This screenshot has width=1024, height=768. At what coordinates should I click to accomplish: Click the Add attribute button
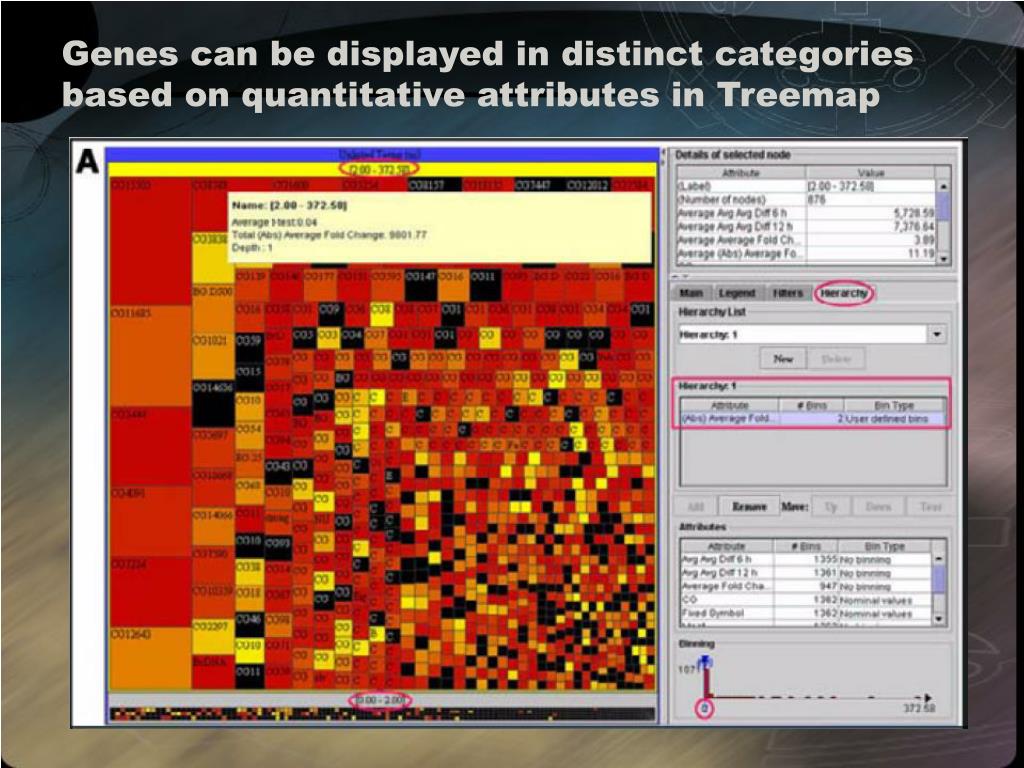(x=696, y=506)
